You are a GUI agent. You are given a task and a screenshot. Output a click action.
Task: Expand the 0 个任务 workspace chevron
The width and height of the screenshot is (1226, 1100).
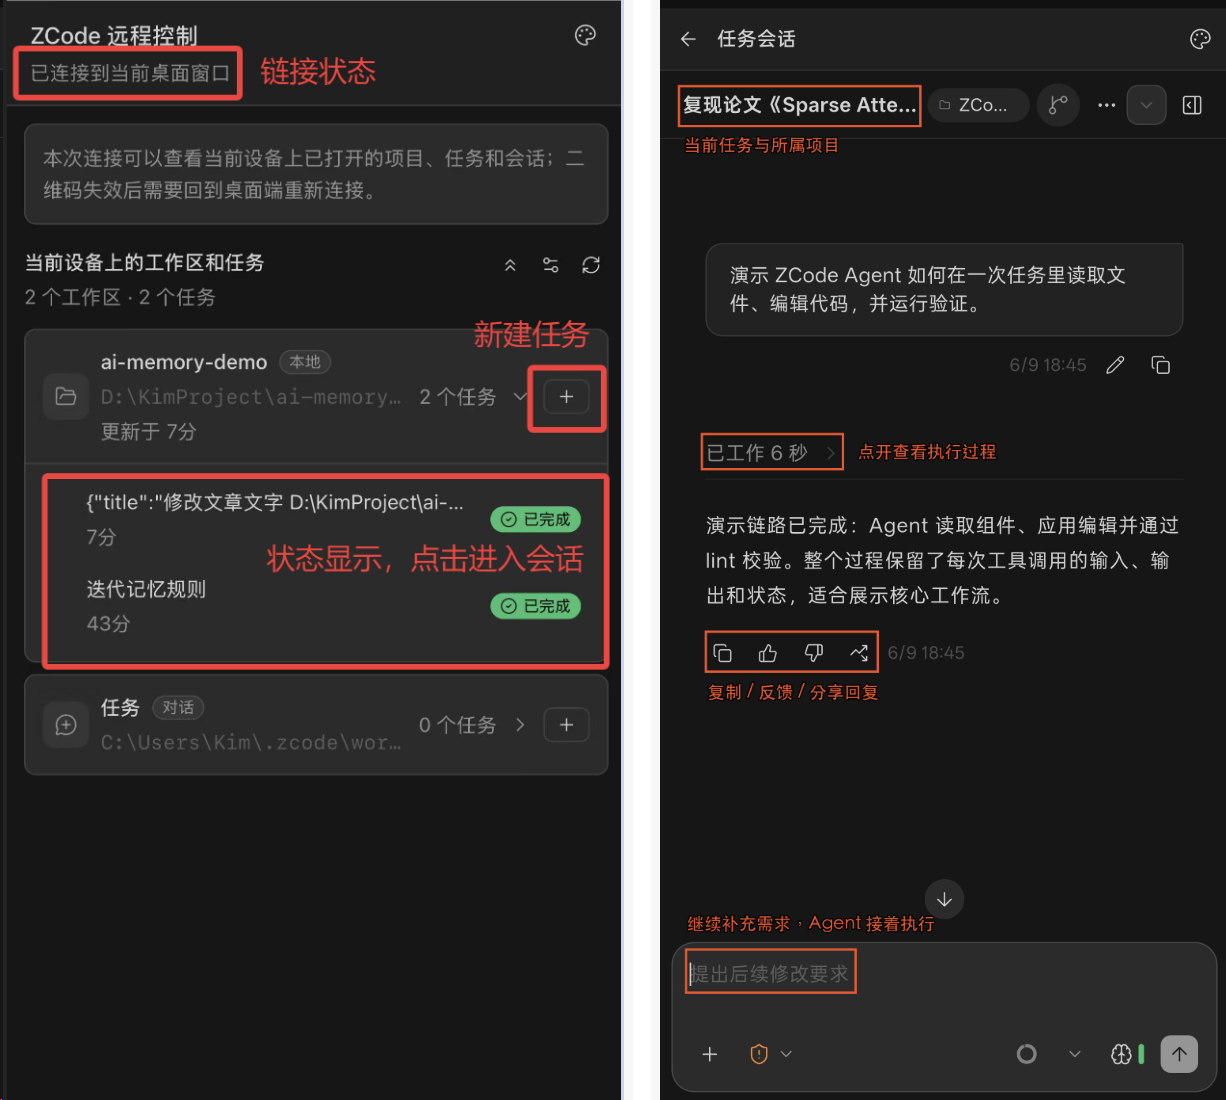[x=520, y=725]
